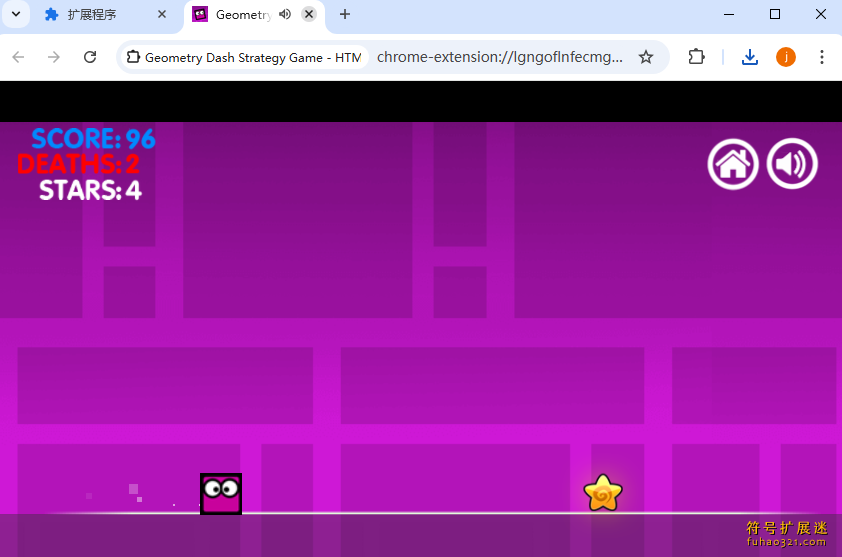Open the orange profile avatar
Viewport: 842px width, 557px height.
pos(786,57)
